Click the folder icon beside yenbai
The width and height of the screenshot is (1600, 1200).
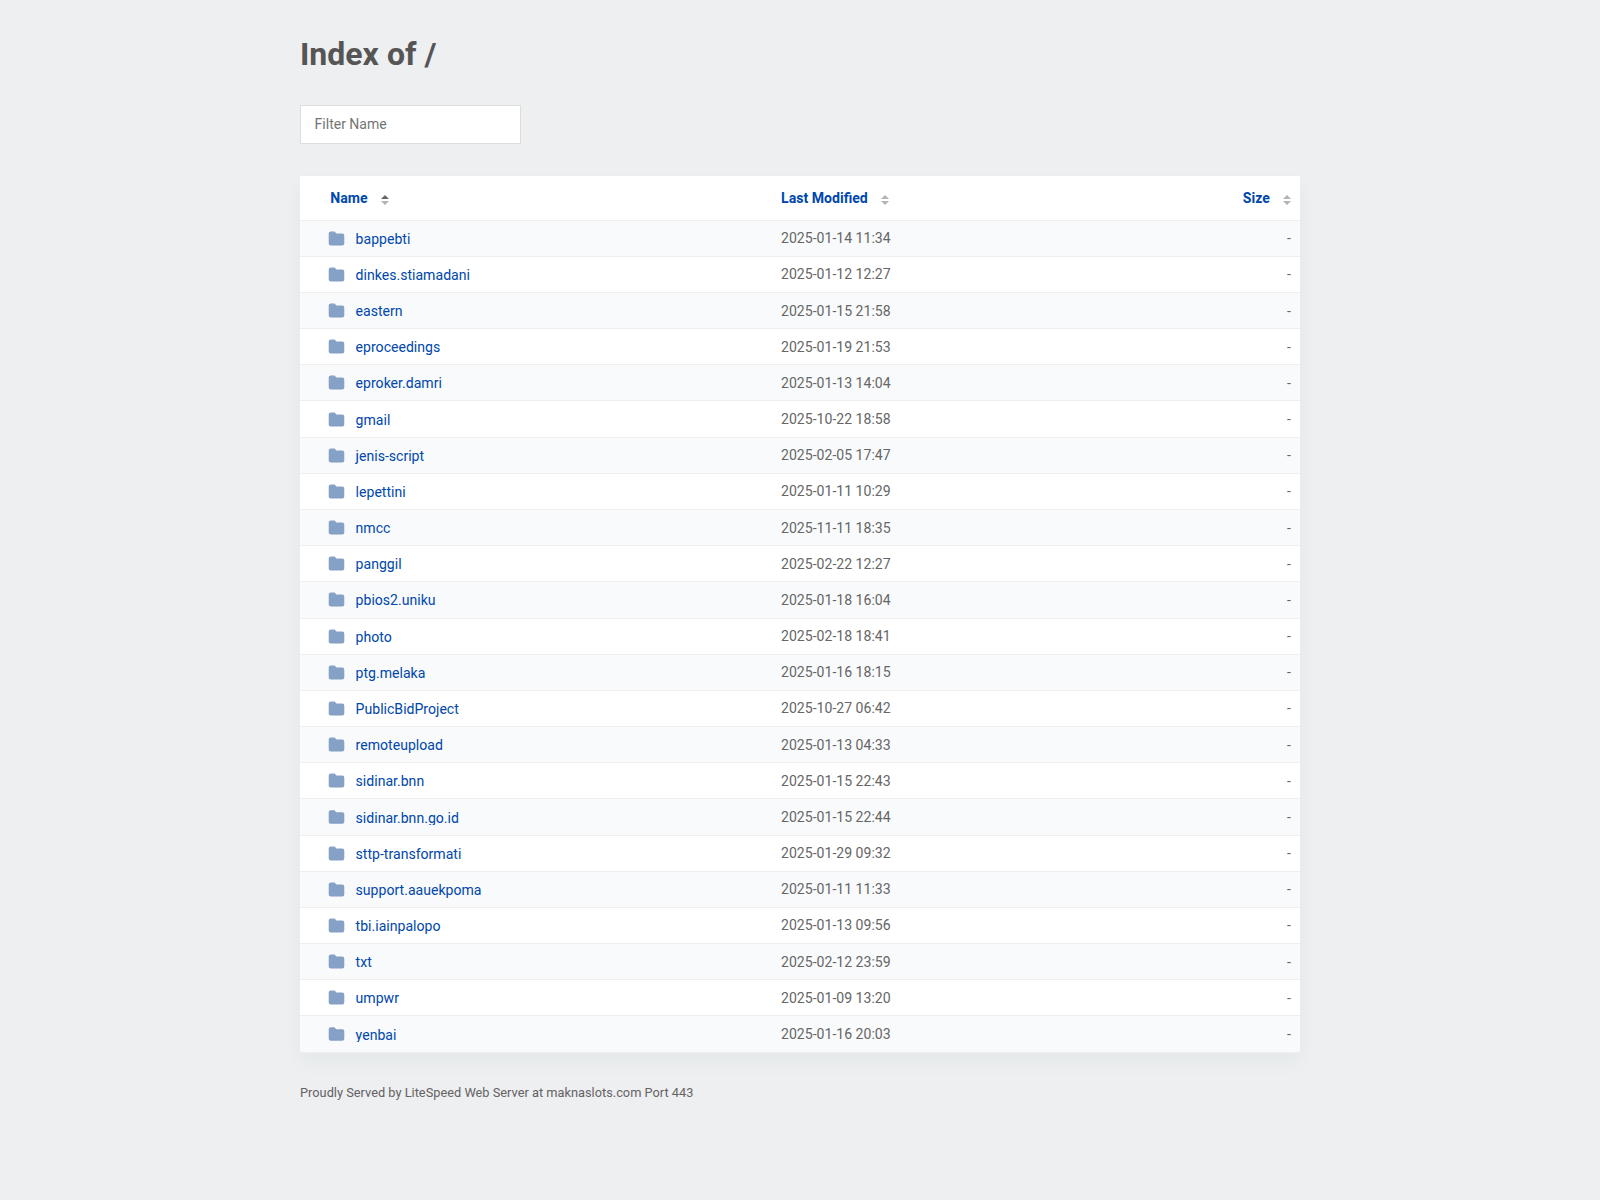point(337,1035)
